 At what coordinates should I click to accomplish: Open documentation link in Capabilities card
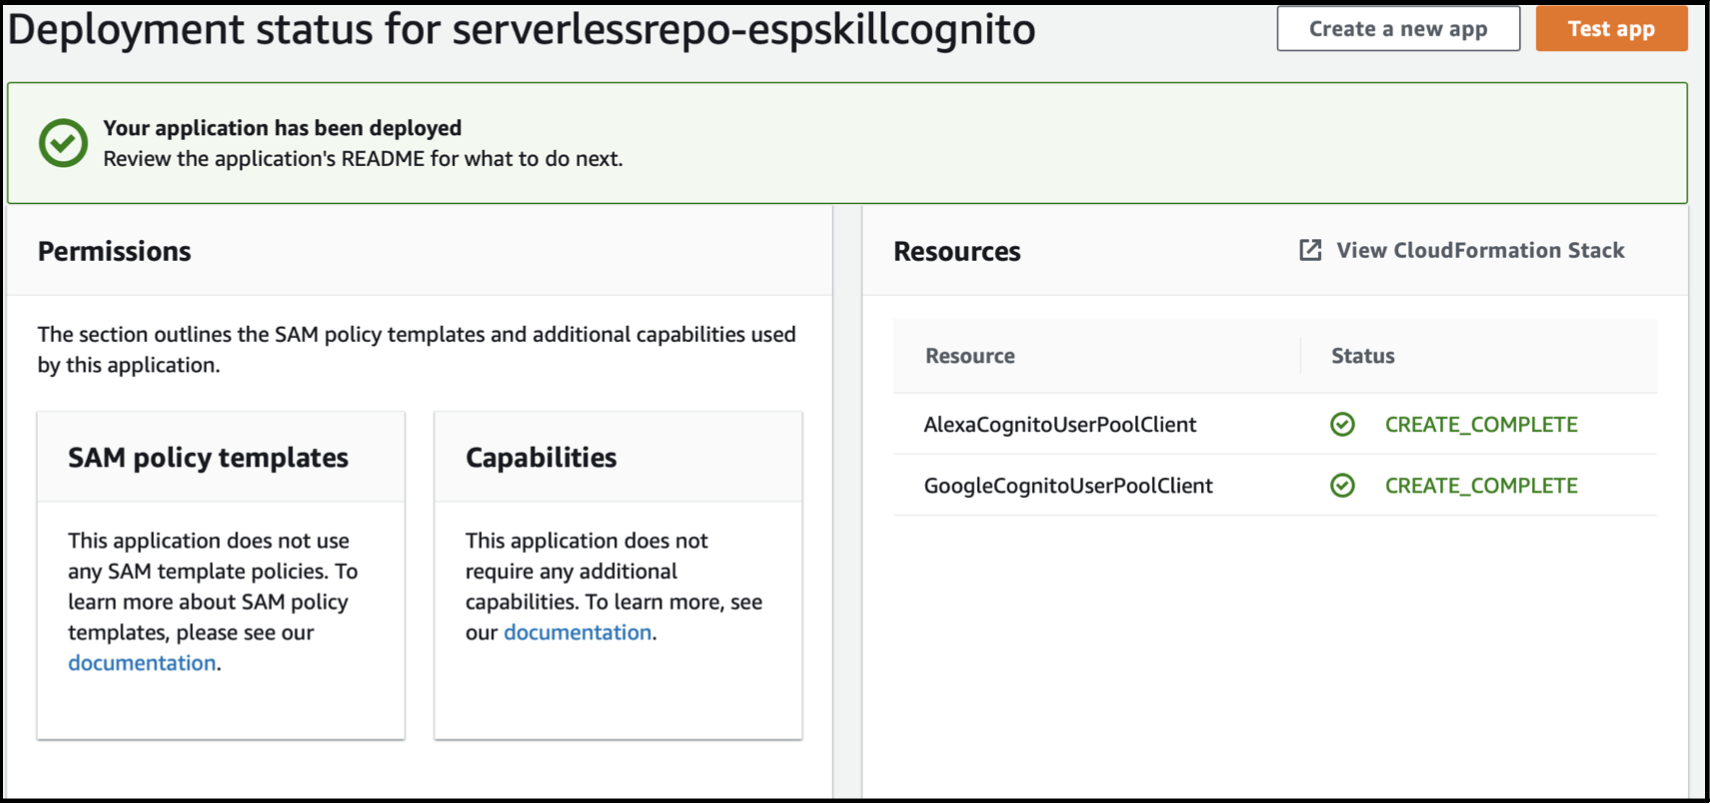pyautogui.click(x=578, y=632)
